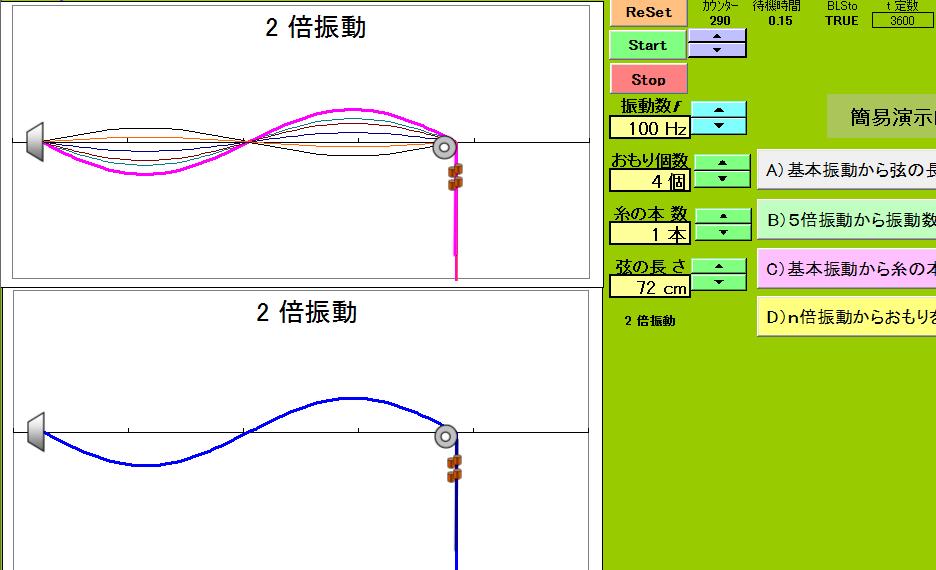Select the 1 本 thread count cell
This screenshot has width=936, height=570.
649,234
